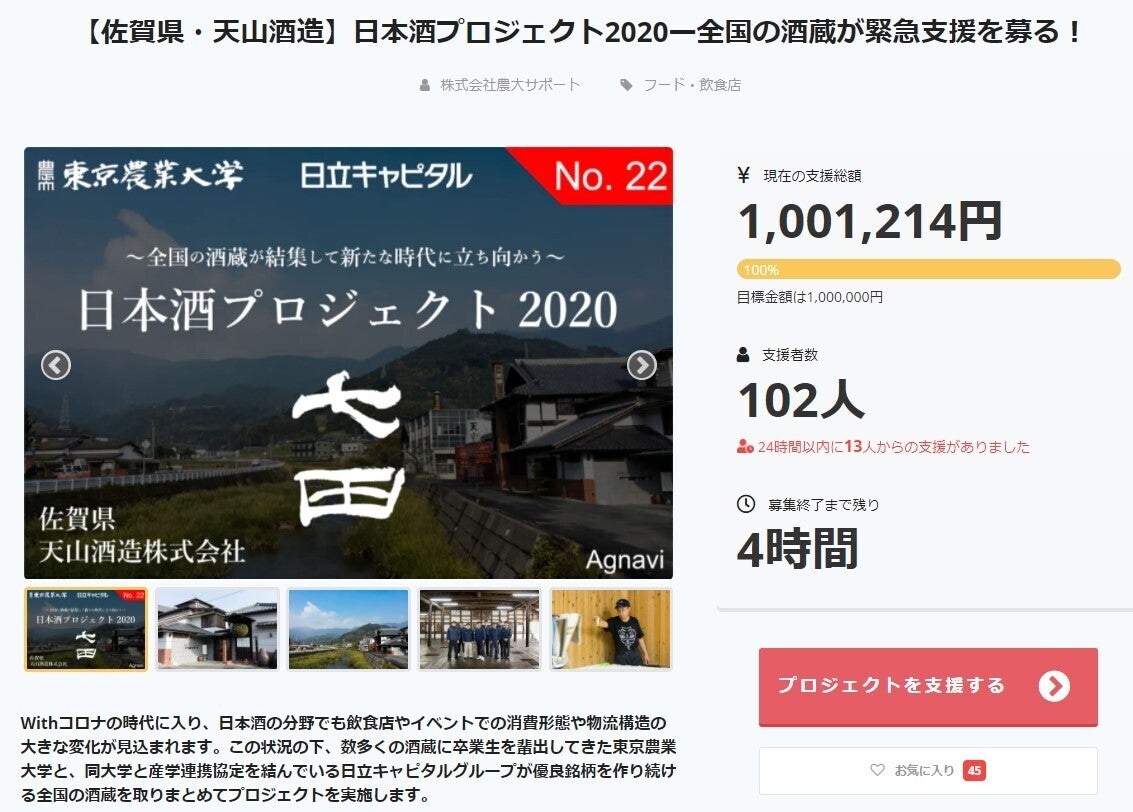Click the 100% funding progress bar
This screenshot has height=812, width=1133.
pos(928,269)
